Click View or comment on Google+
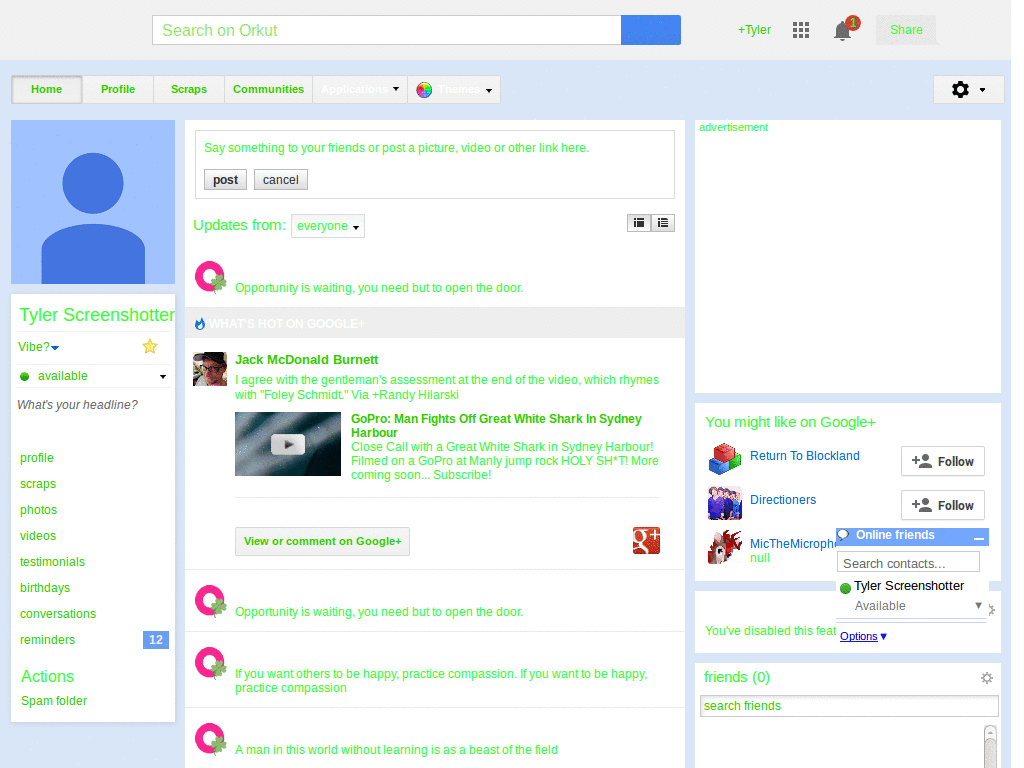Image resolution: width=1024 pixels, height=768 pixels. point(323,541)
